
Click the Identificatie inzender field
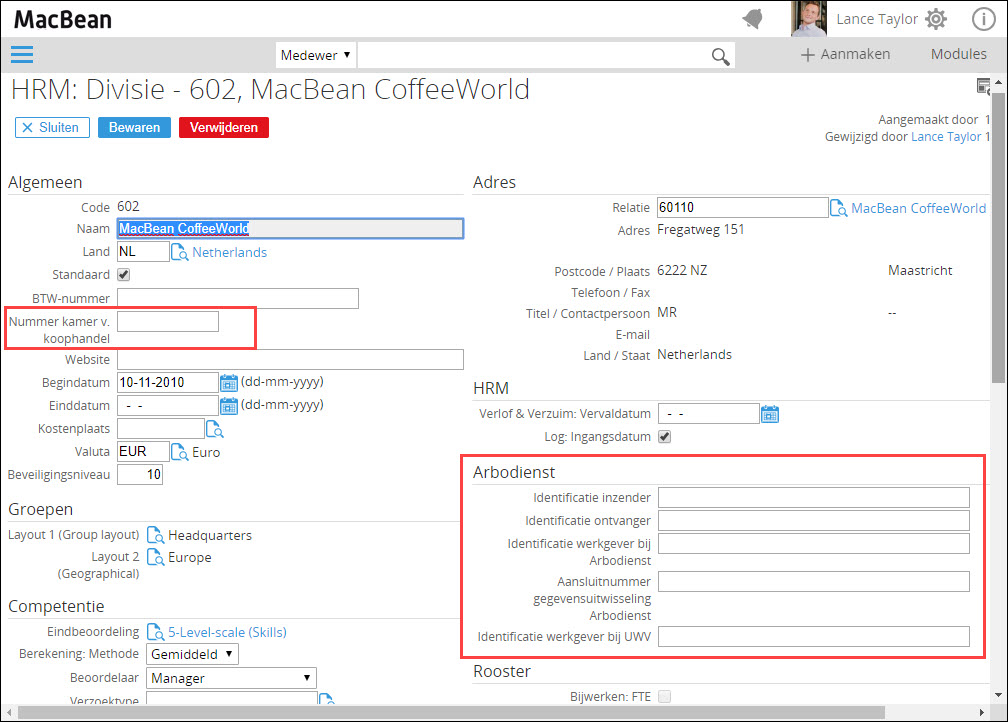[x=814, y=498]
